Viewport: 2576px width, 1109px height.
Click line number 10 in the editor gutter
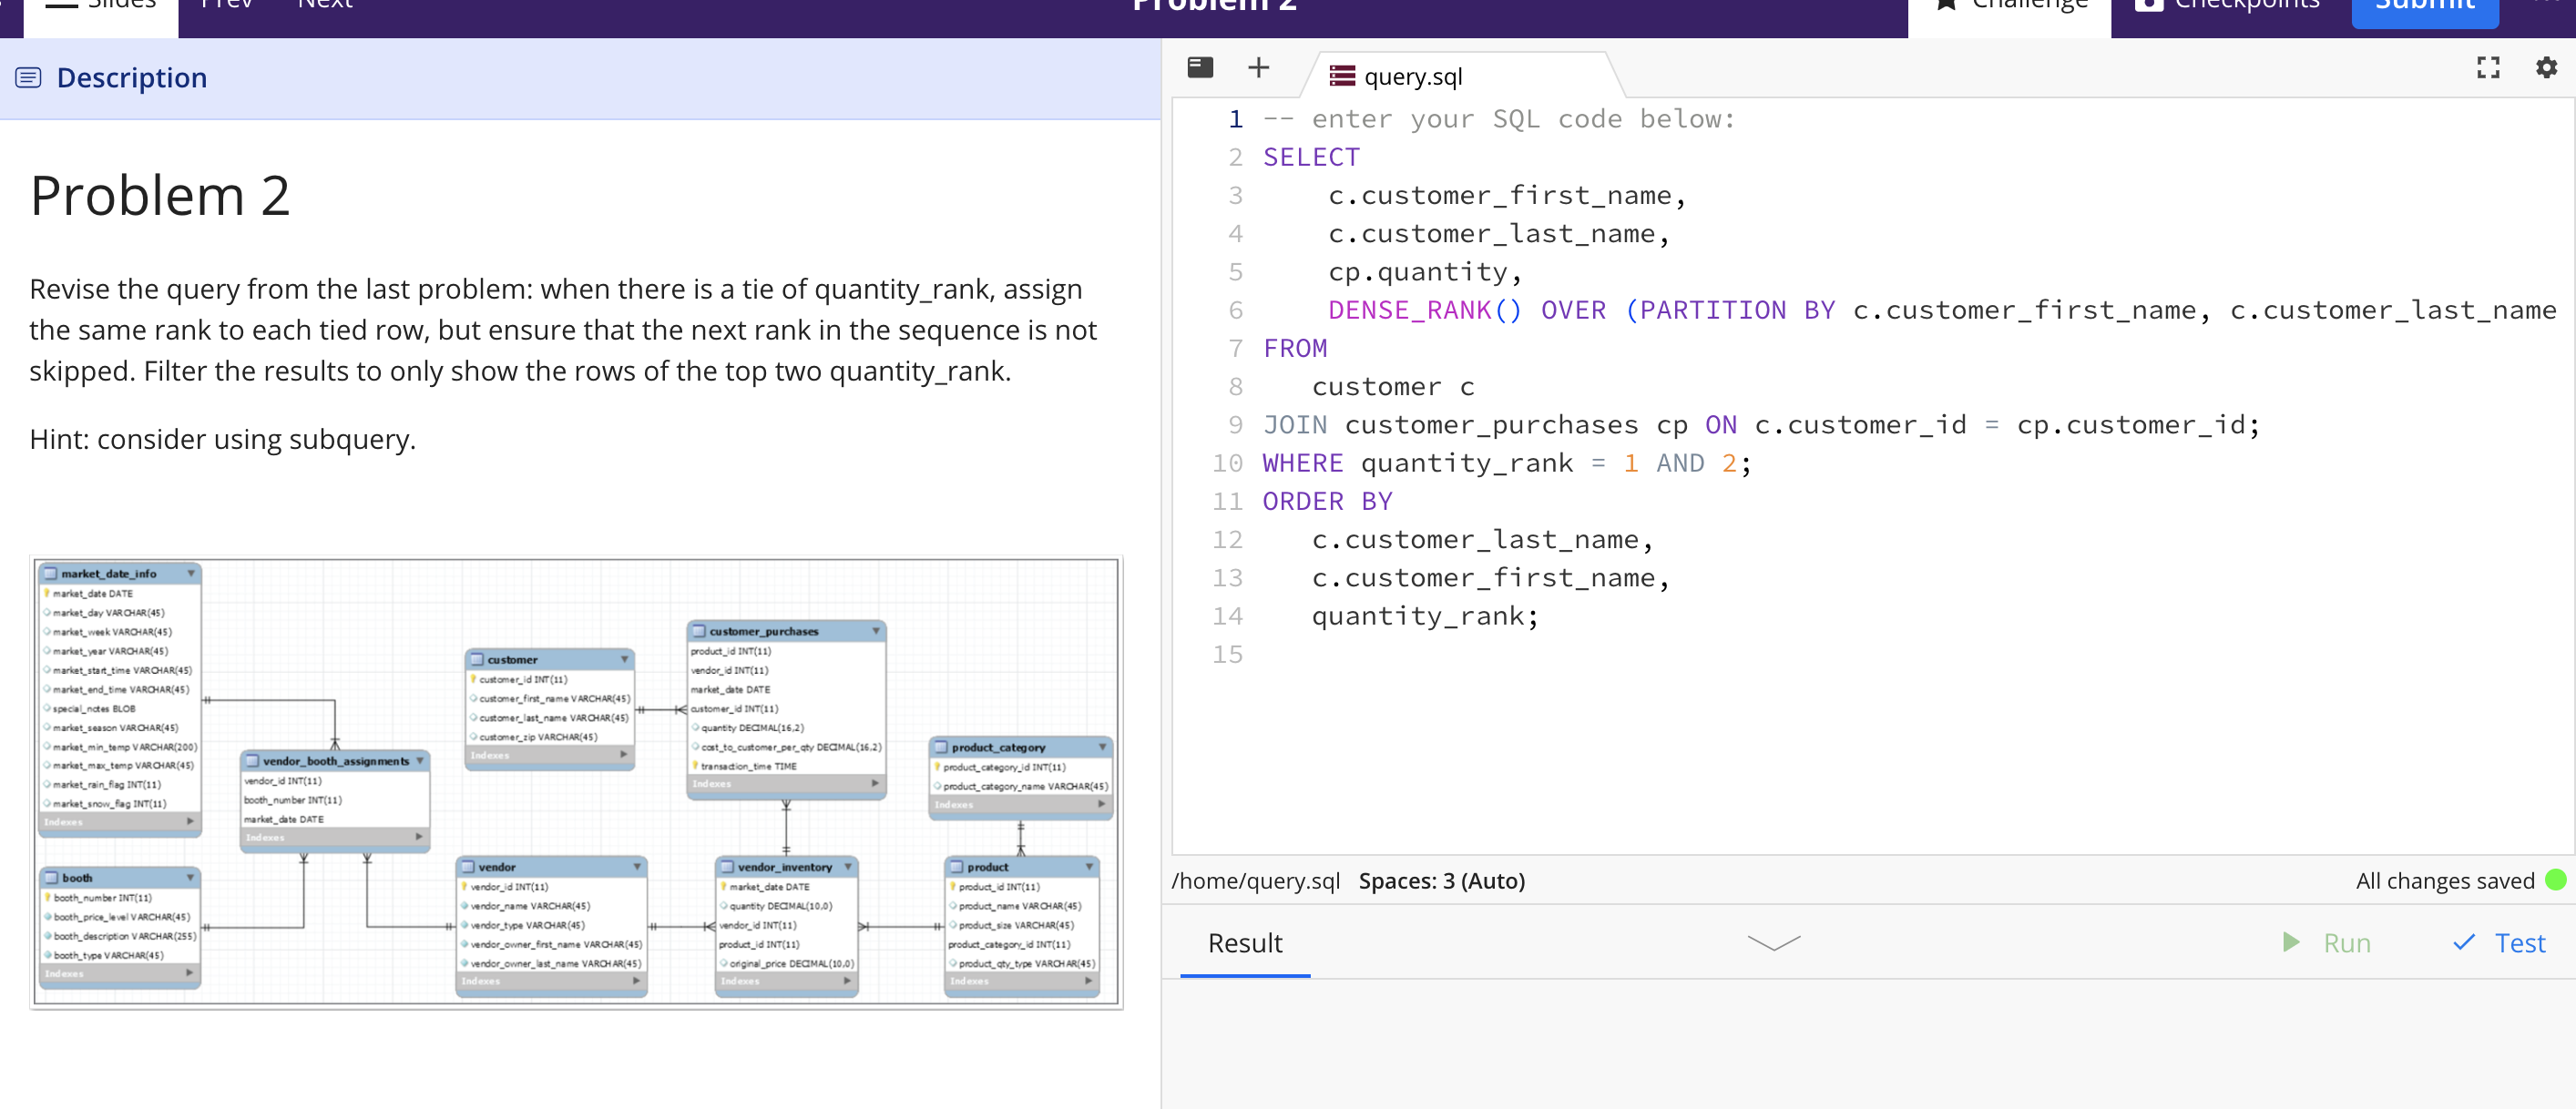pos(1227,463)
